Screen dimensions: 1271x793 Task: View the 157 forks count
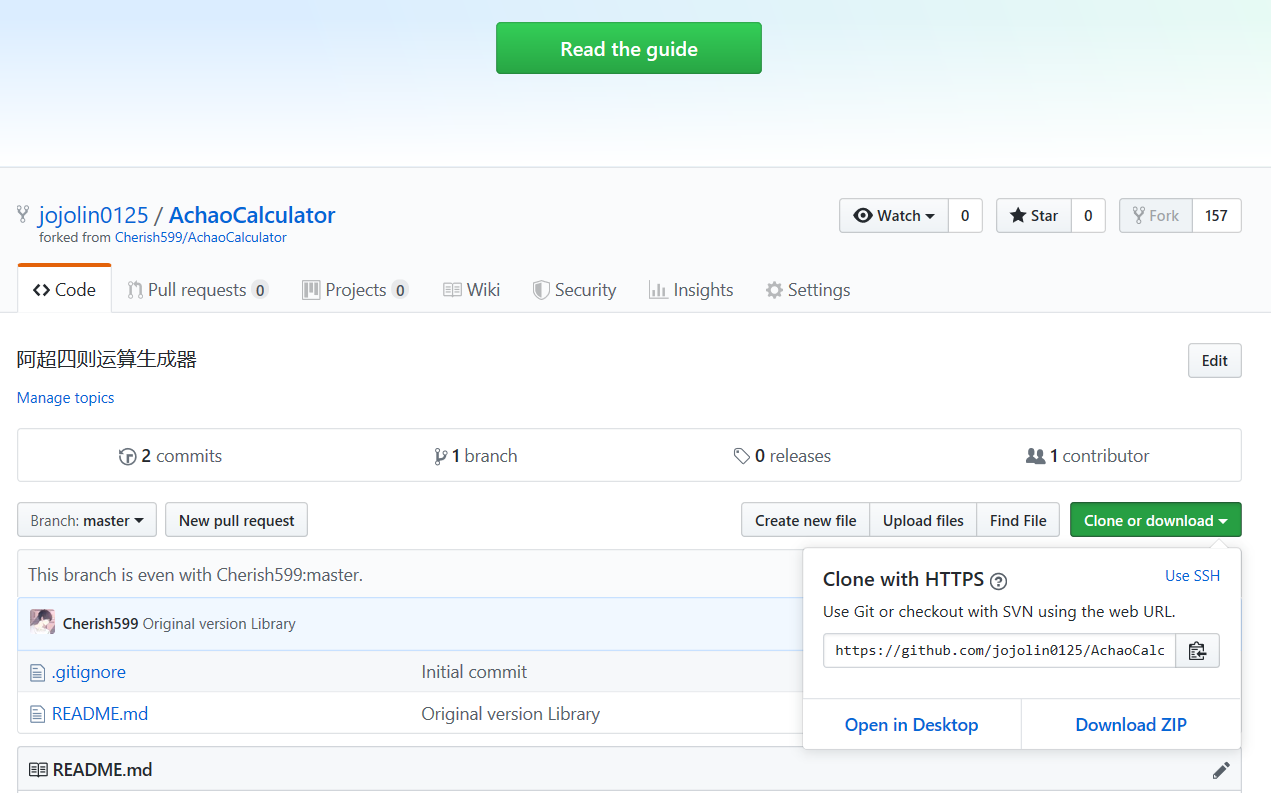click(1216, 216)
